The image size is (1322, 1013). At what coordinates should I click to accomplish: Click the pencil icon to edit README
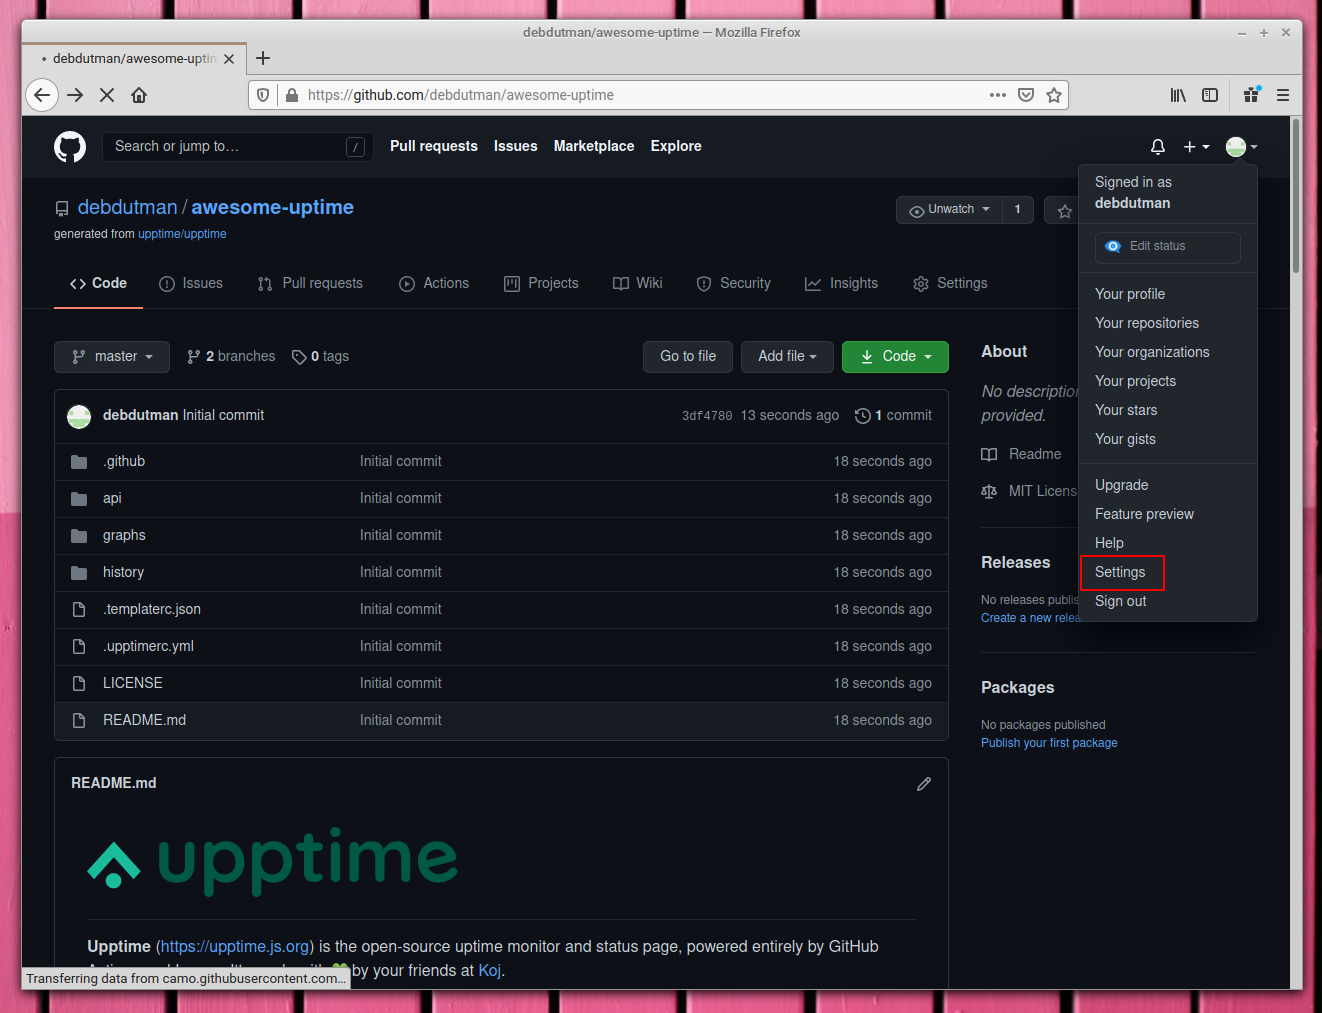click(923, 783)
